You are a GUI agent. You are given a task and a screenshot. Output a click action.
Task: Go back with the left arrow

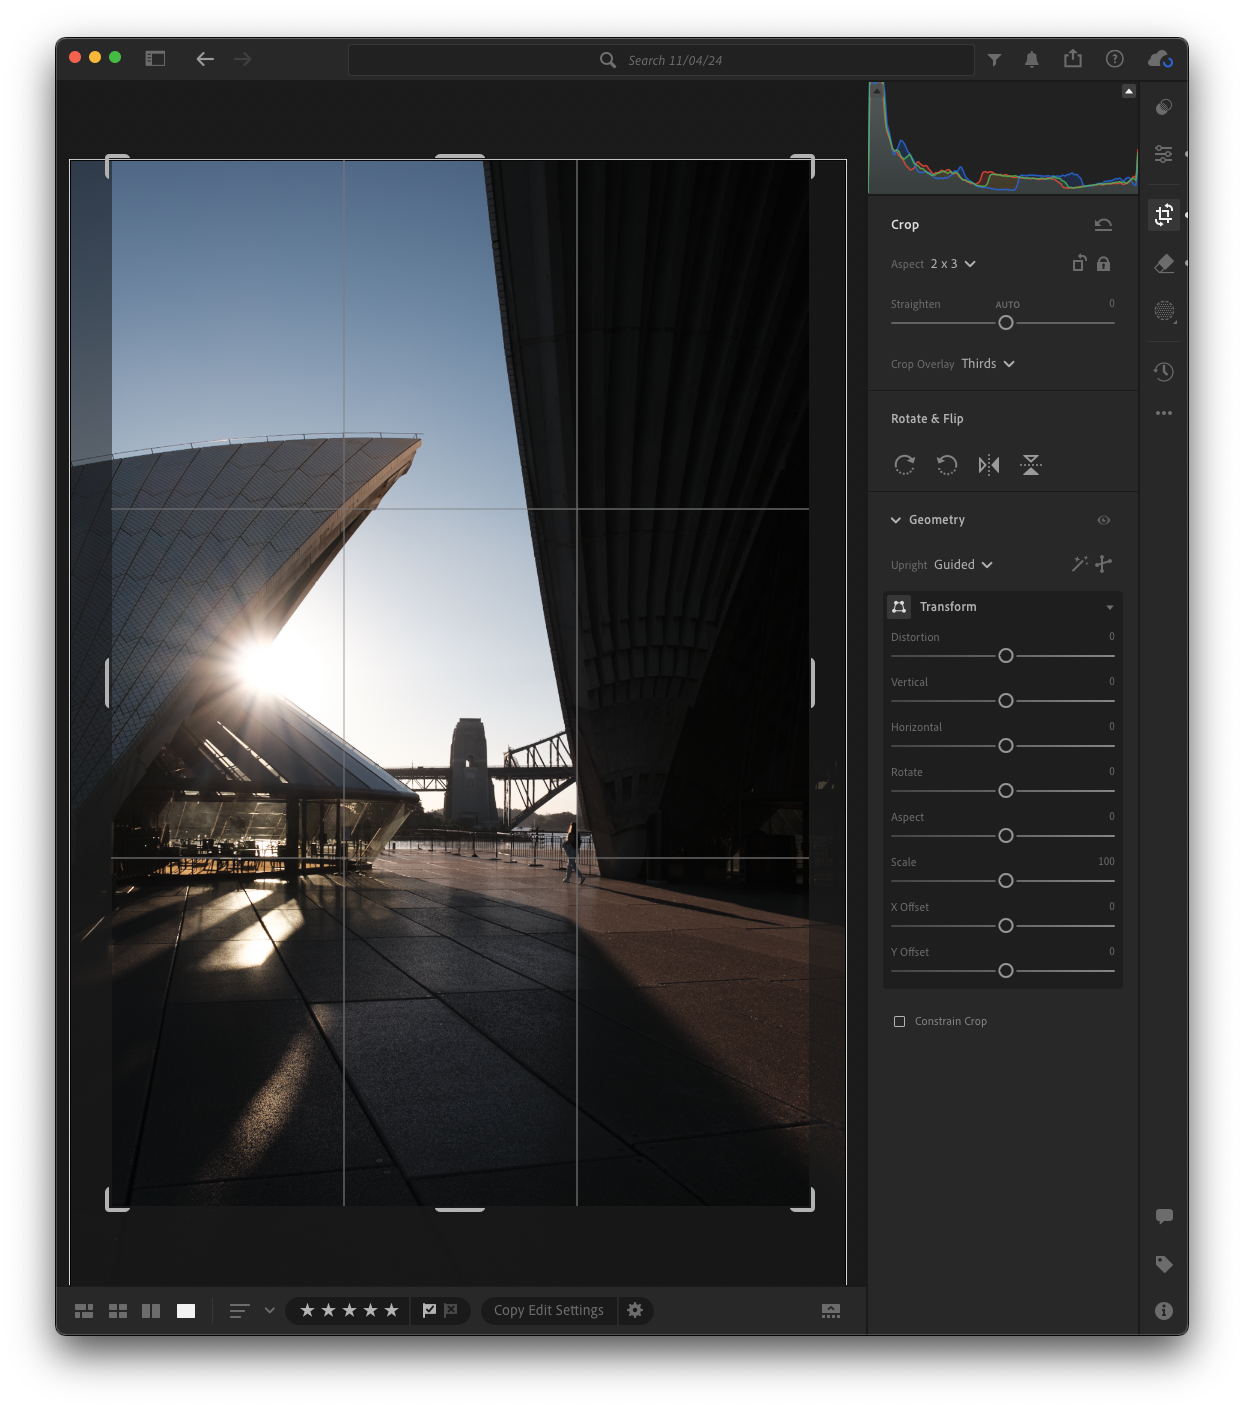205,59
